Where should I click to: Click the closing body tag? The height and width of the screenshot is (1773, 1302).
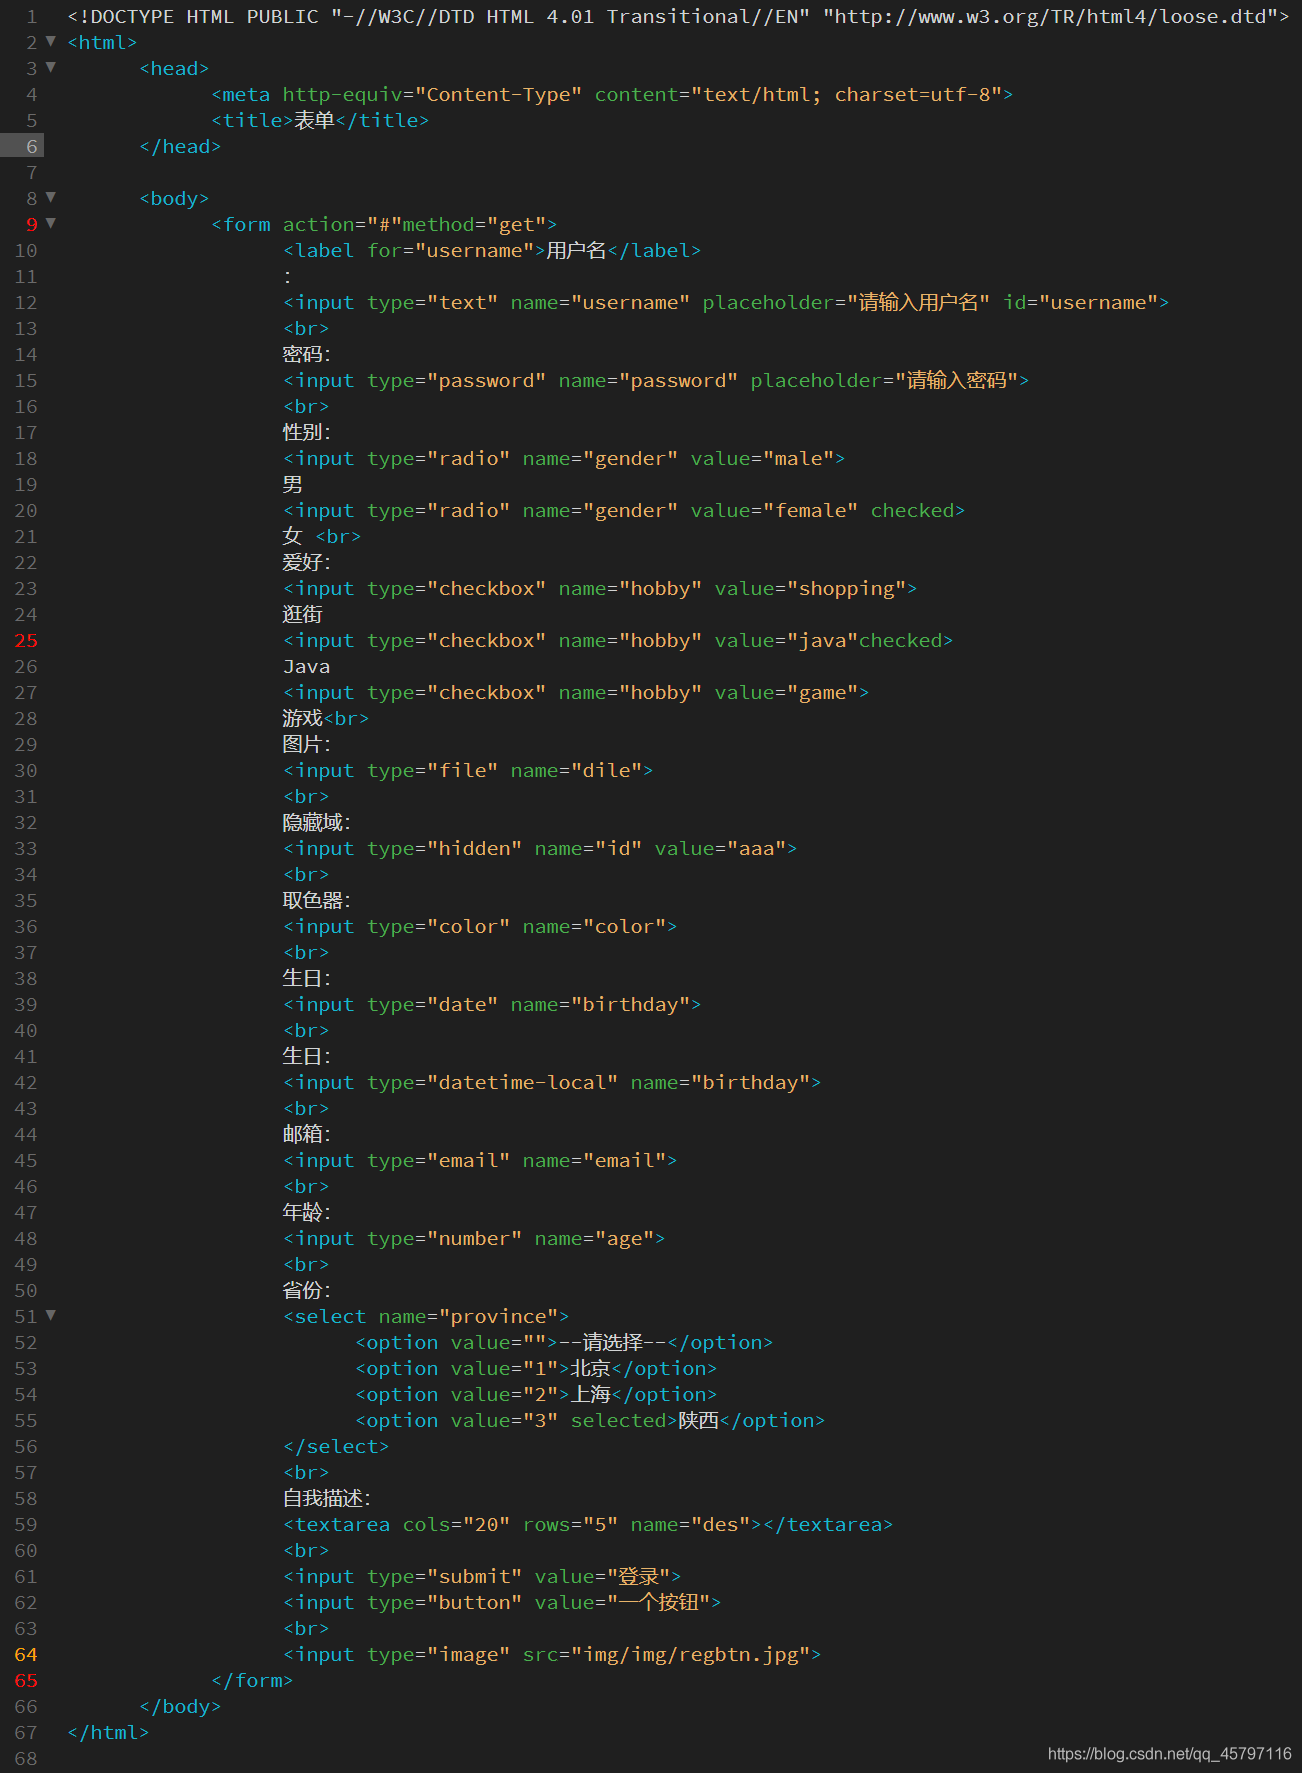coord(180,1706)
